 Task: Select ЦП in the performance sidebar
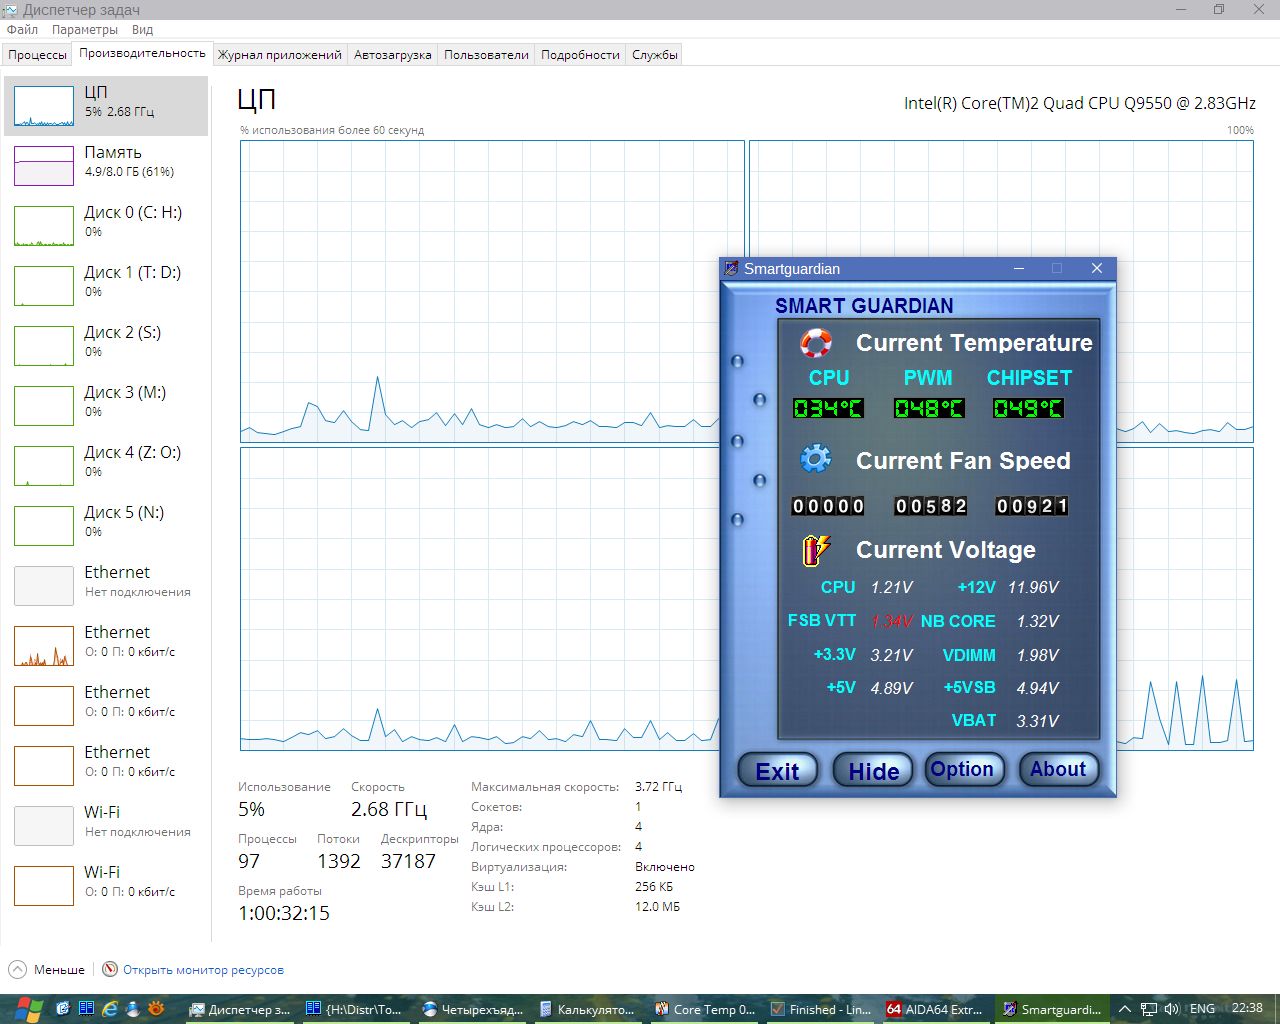pyautogui.click(x=106, y=106)
